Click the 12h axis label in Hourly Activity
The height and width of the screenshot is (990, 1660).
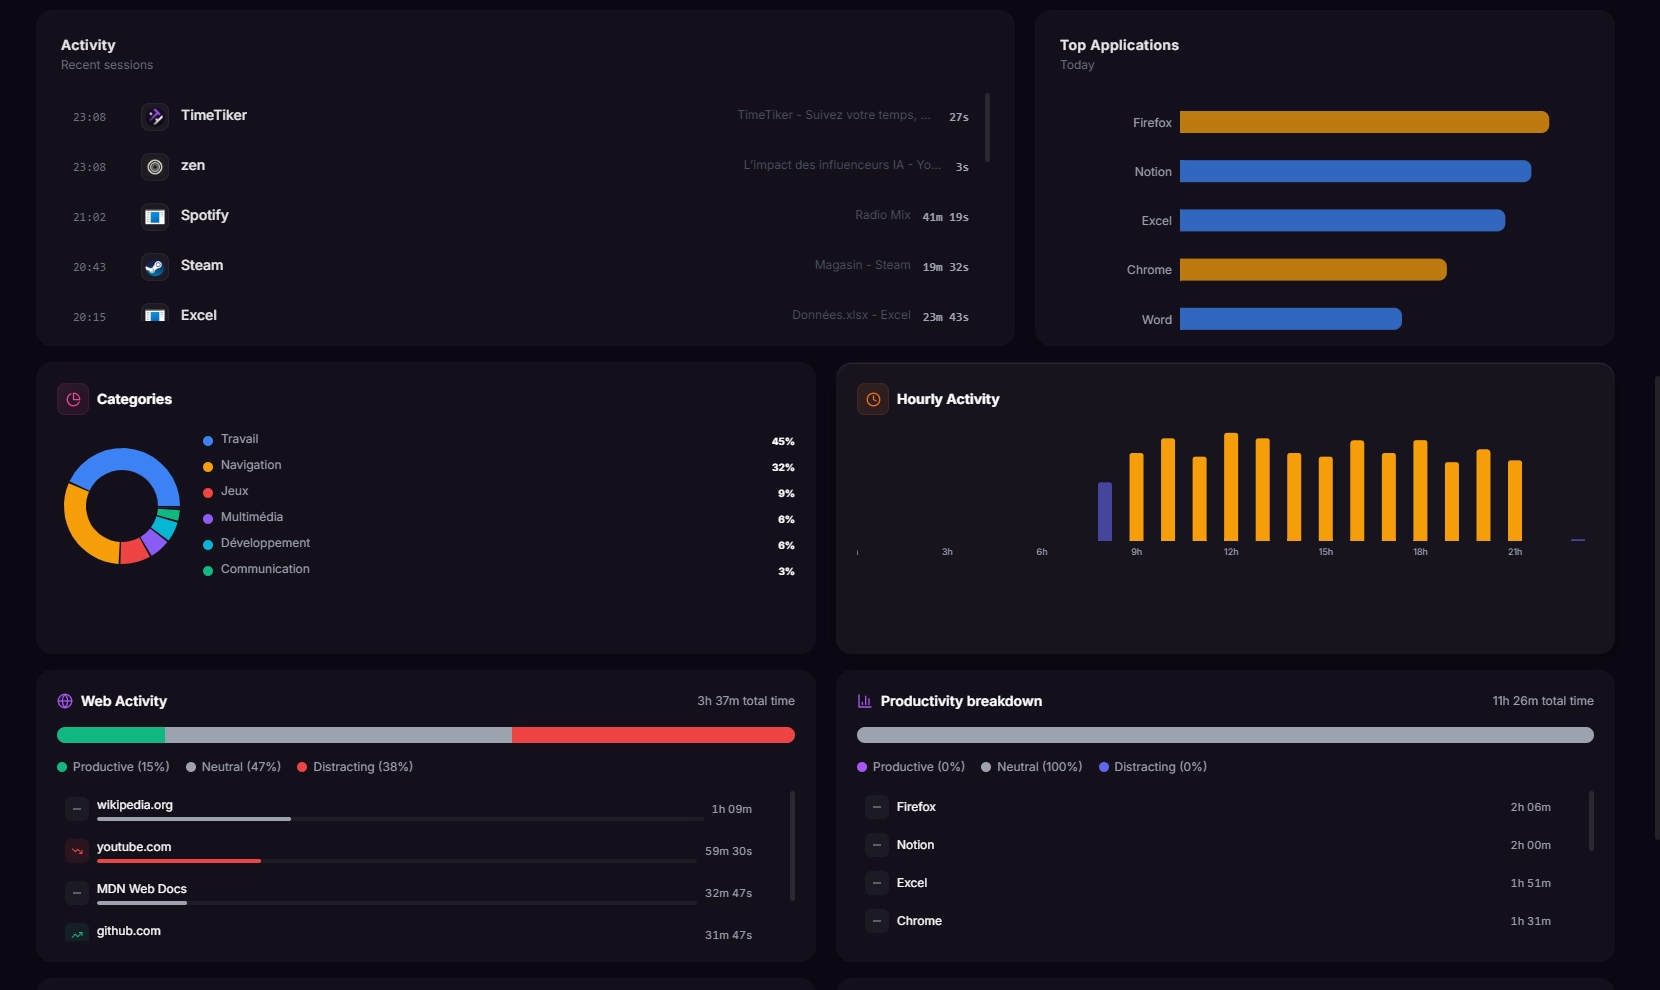pos(1231,552)
